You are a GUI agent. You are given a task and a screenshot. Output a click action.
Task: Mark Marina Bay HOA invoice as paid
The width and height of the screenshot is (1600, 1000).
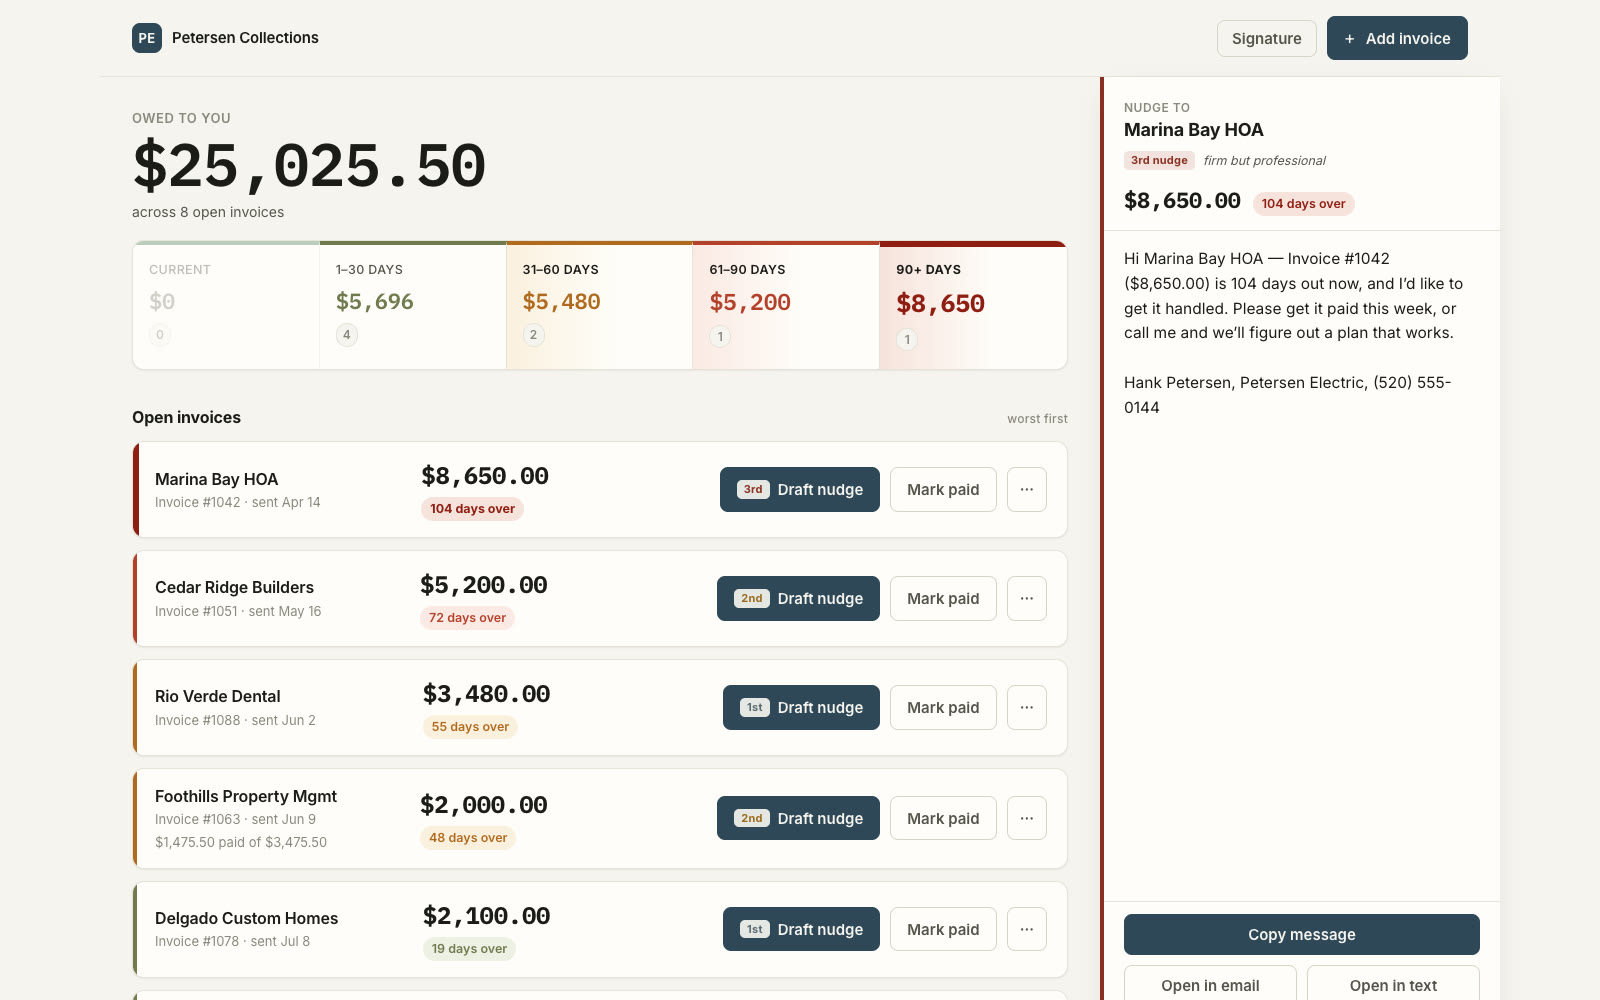[943, 490]
